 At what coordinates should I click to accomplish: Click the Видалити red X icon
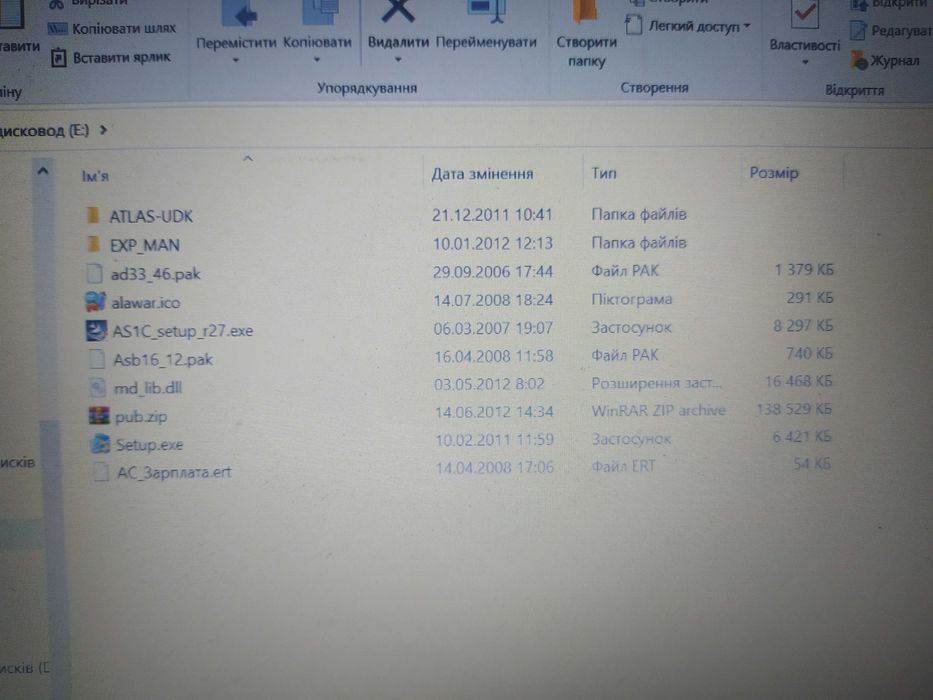click(x=397, y=11)
